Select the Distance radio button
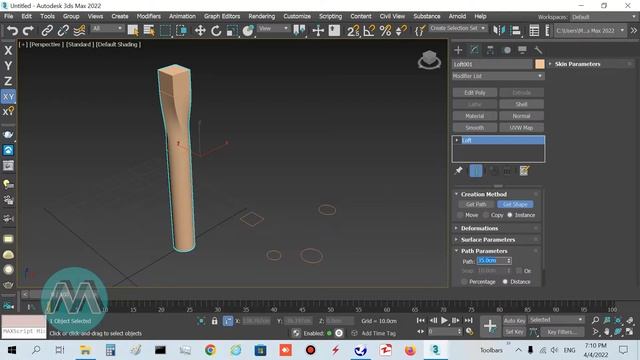This screenshot has width=640, height=360. [505, 282]
